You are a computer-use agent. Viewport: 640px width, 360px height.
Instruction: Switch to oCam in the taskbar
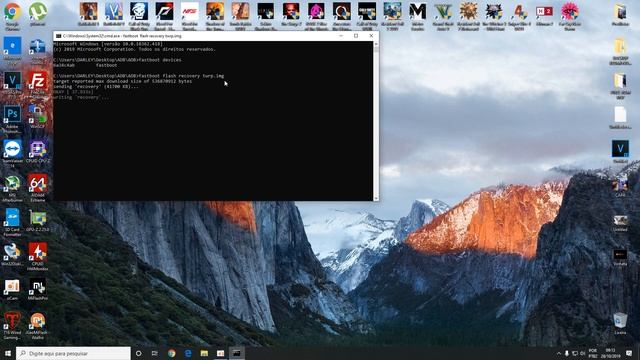coord(220,353)
